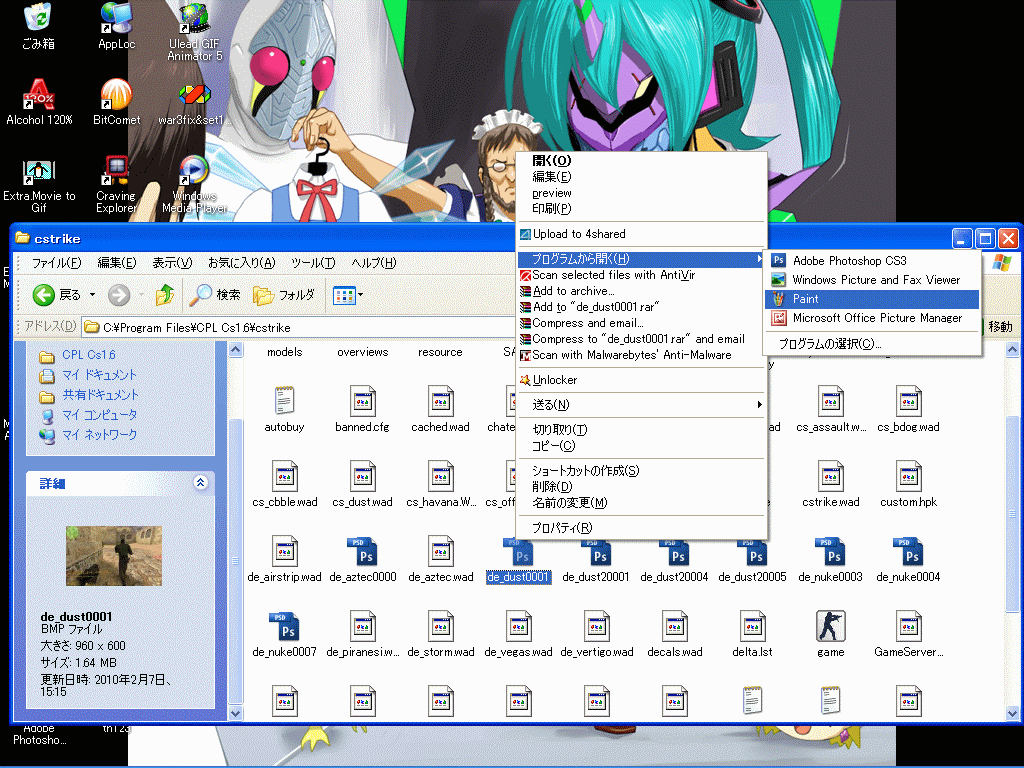Click CPL Cs1.6 link in sidebar
Image resolution: width=1024 pixels, height=768 pixels.
click(88, 355)
